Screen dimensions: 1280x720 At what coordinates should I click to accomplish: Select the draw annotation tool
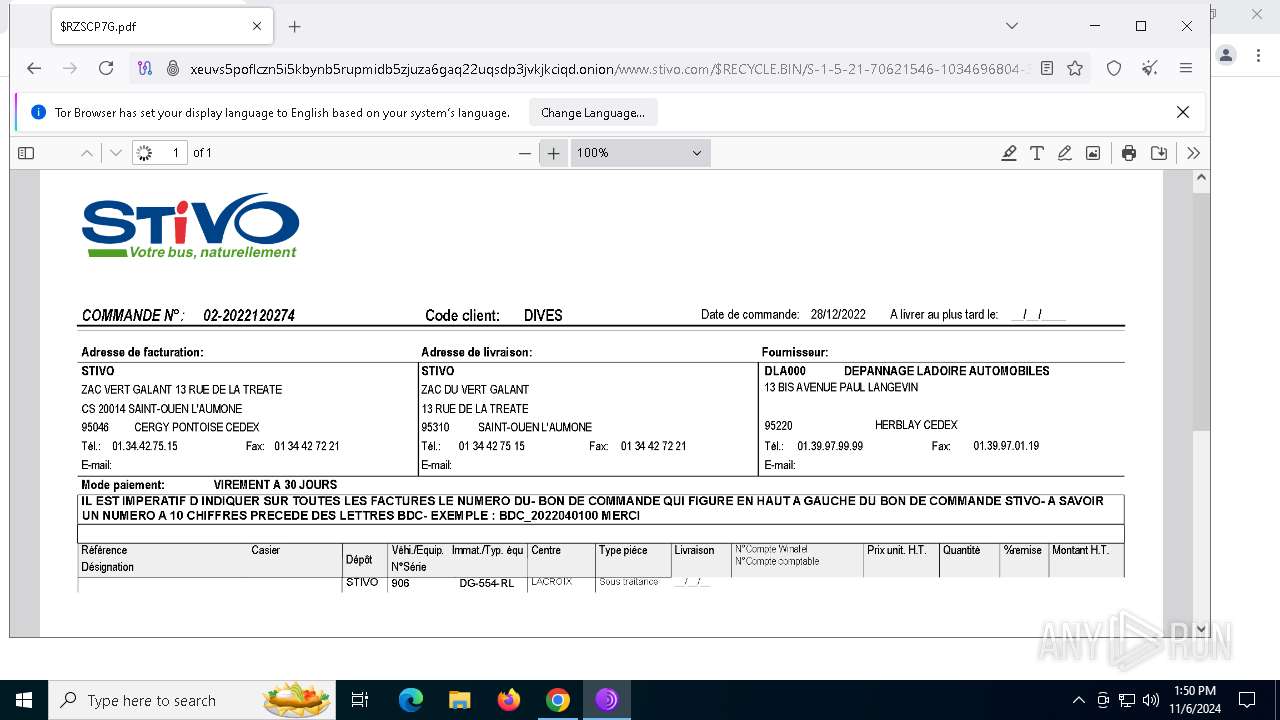tap(1065, 153)
